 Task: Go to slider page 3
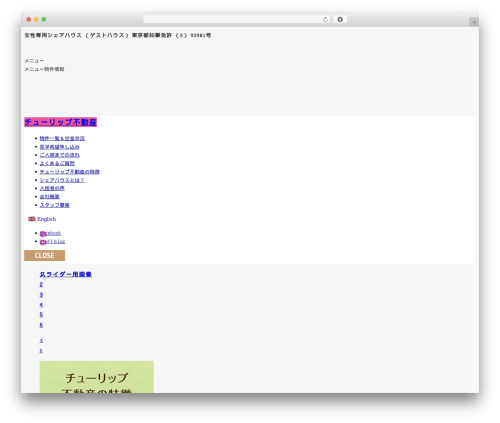(41, 295)
